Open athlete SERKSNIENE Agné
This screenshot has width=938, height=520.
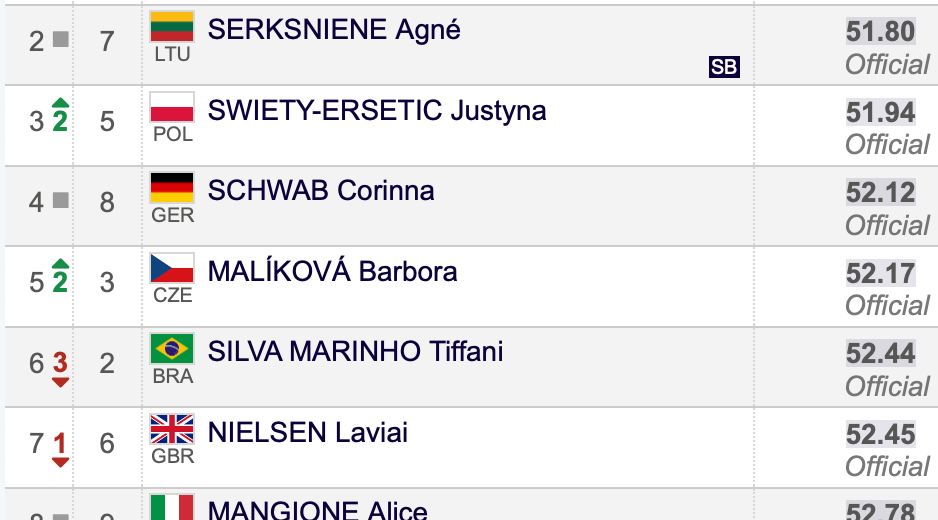(x=334, y=30)
